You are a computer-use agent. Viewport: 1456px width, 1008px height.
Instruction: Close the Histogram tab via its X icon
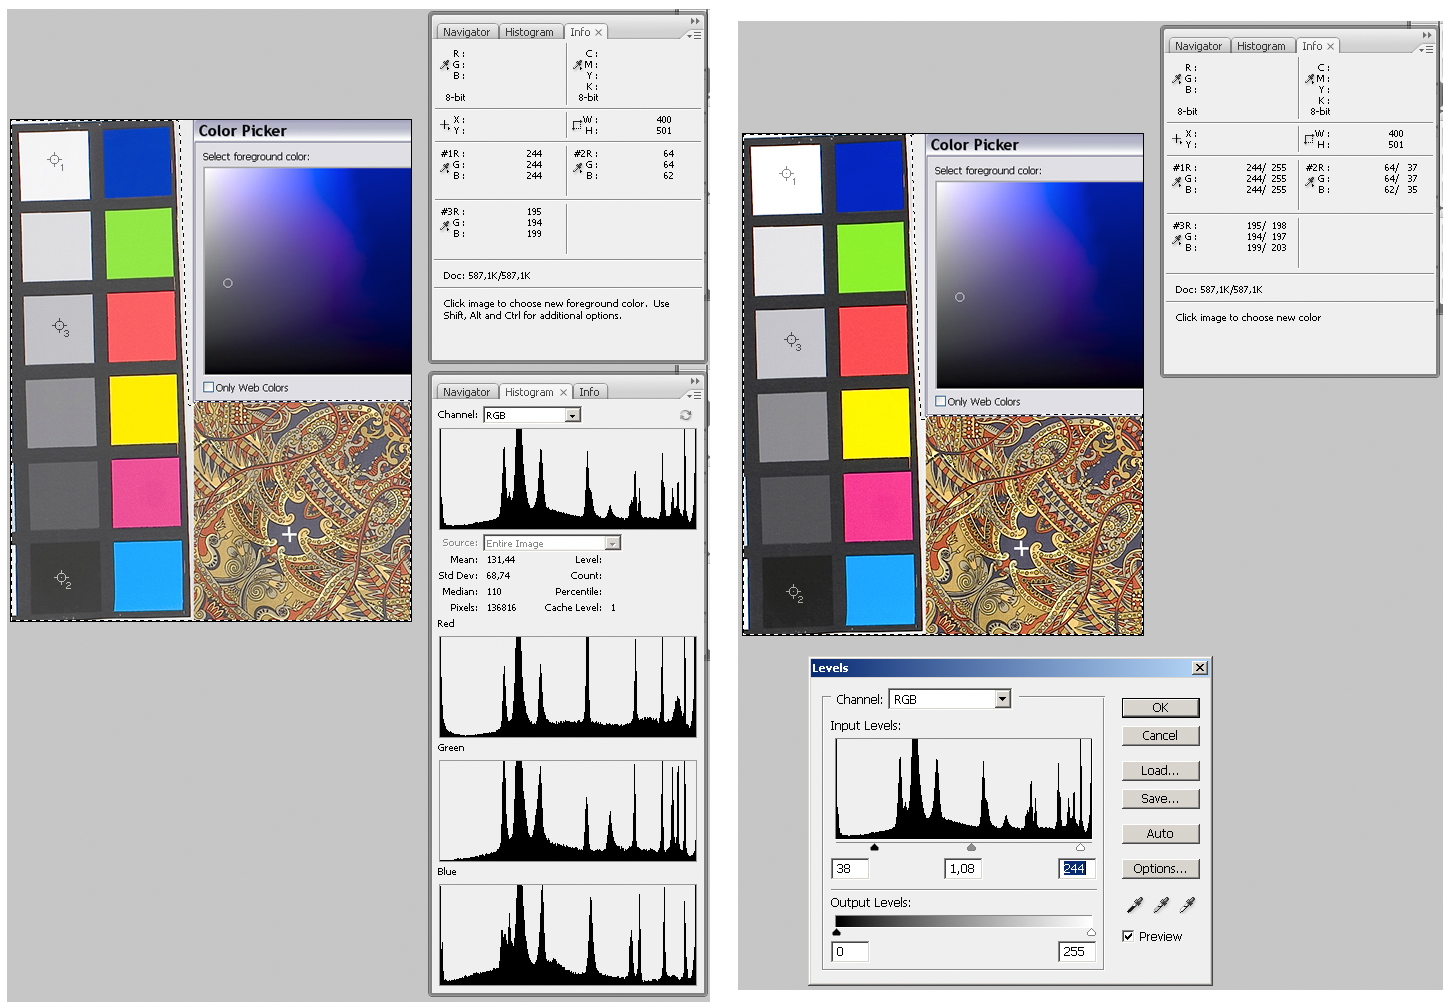(563, 392)
